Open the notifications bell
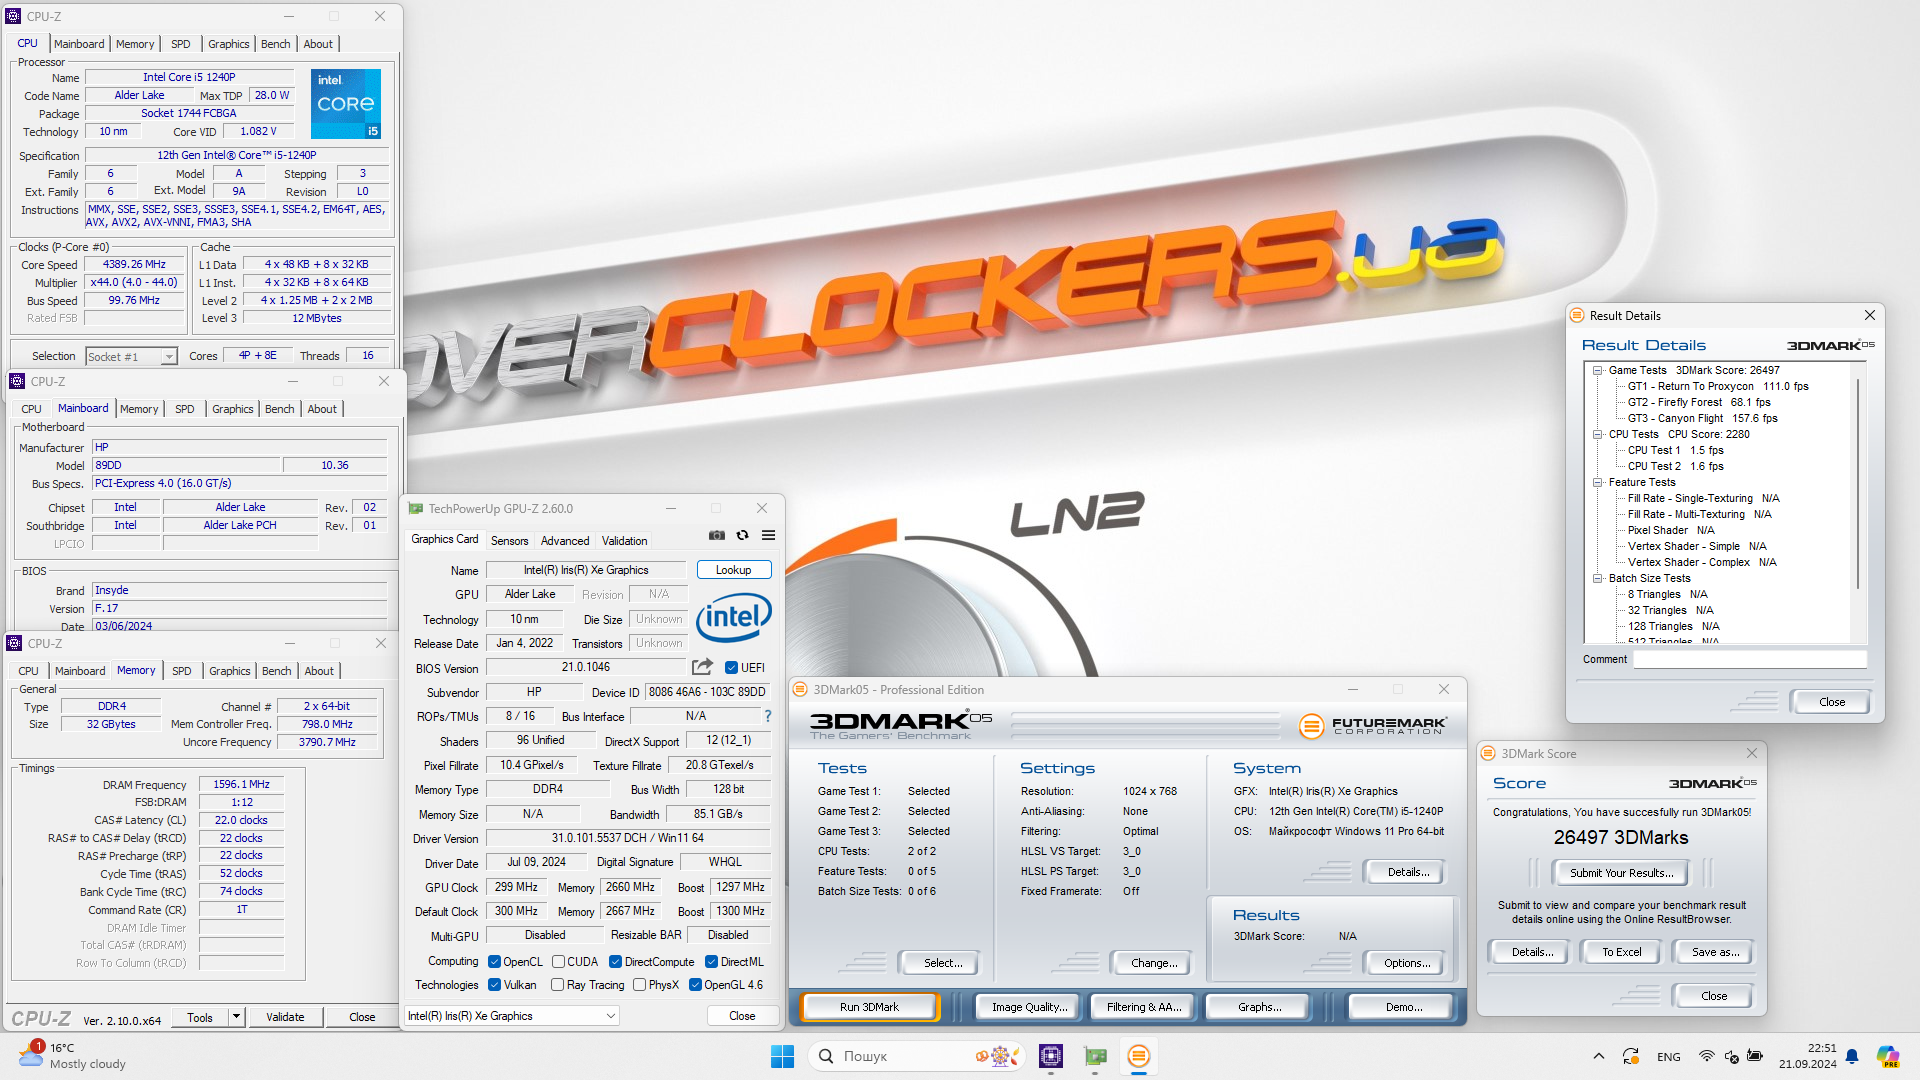 [1852, 1056]
